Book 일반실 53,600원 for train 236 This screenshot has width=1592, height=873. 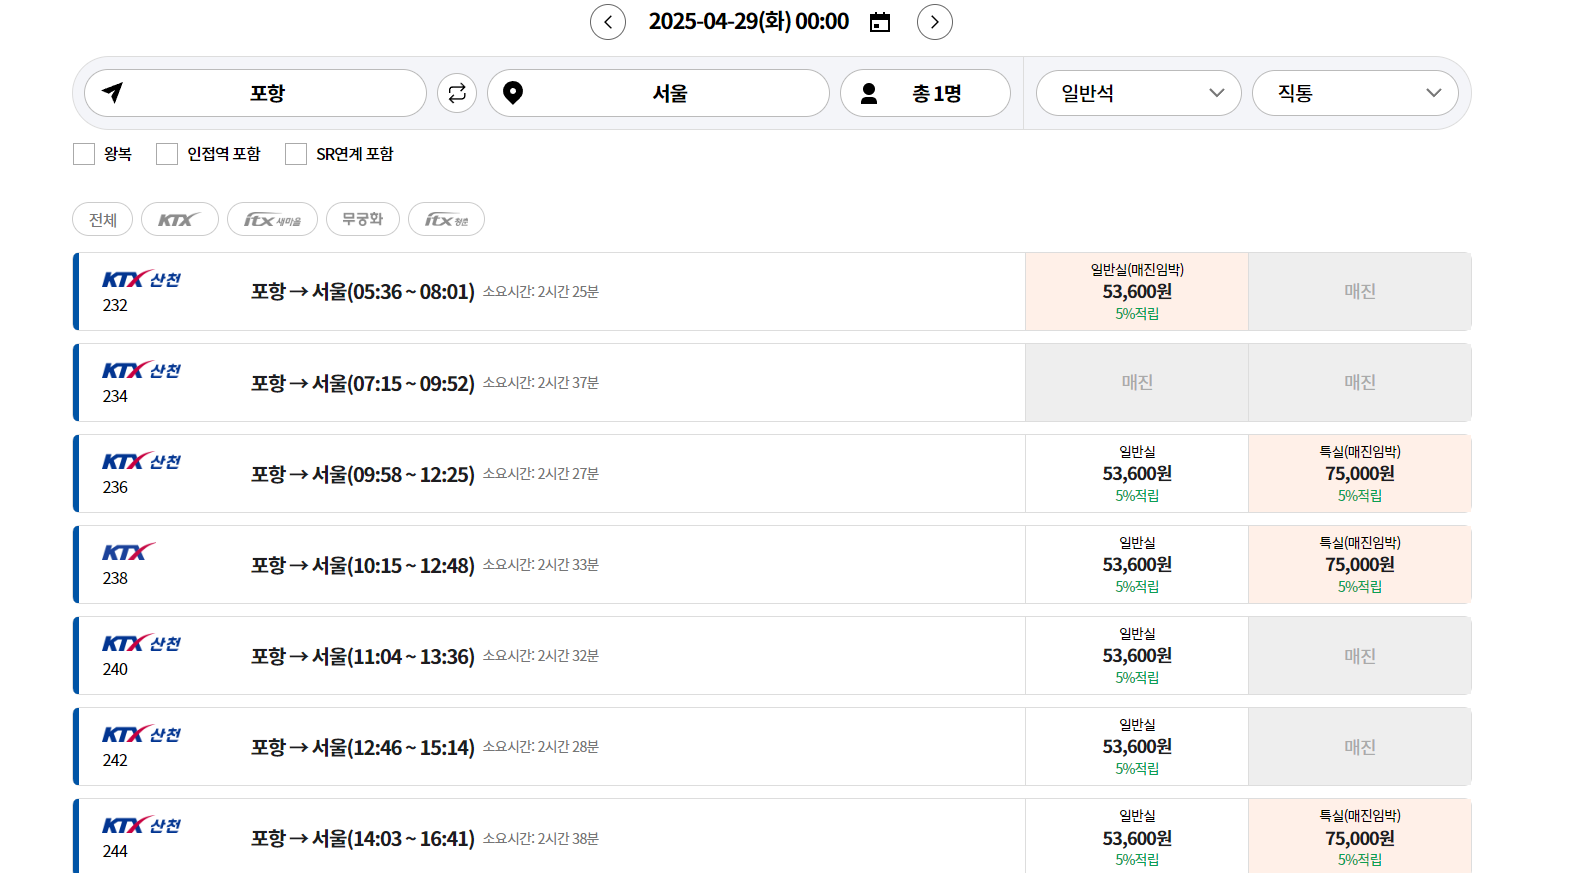click(1137, 473)
